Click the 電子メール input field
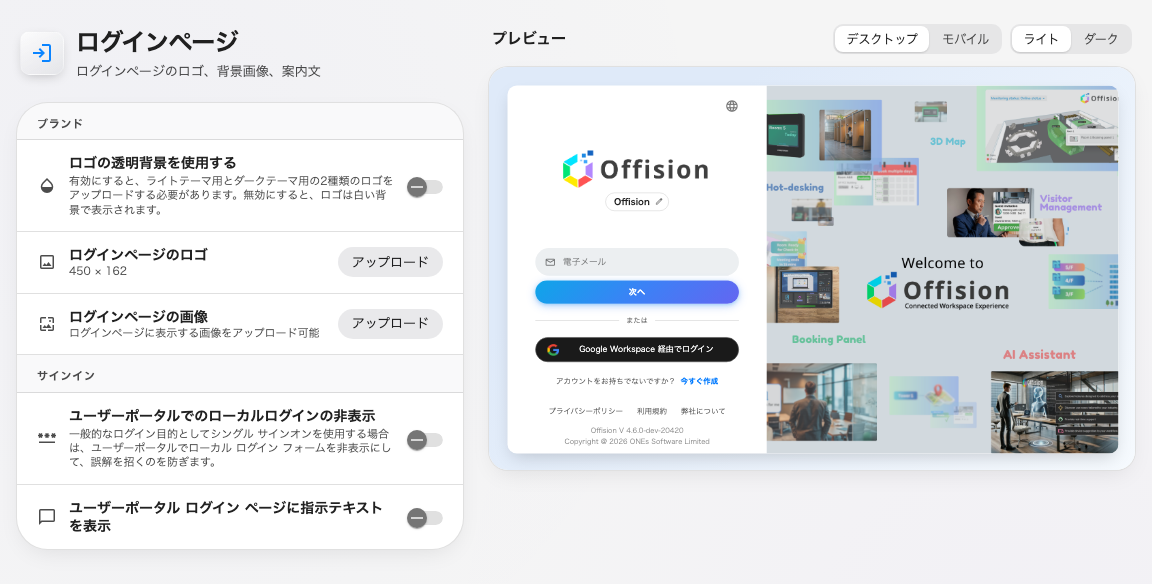 [x=637, y=262]
